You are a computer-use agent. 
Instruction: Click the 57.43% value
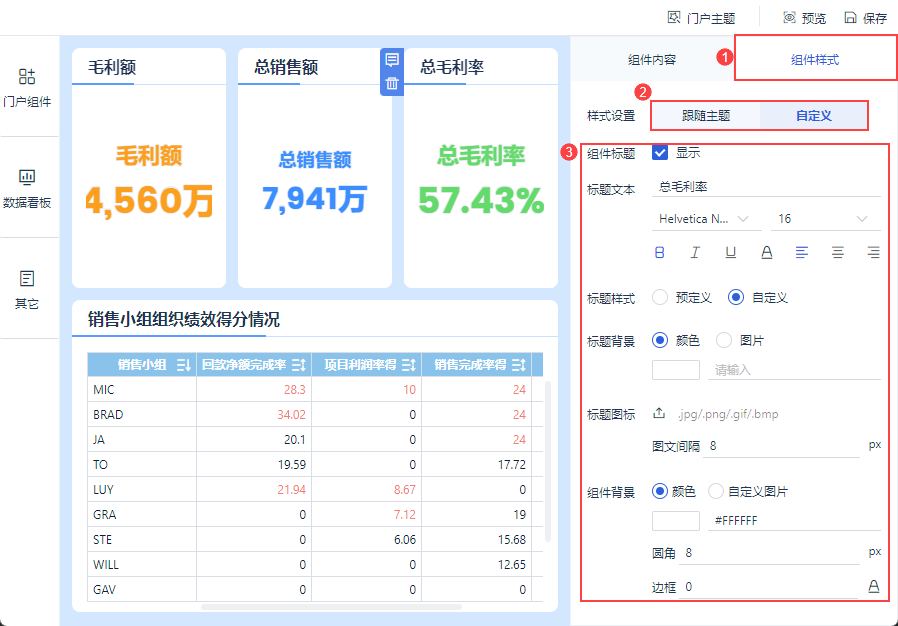(481, 200)
